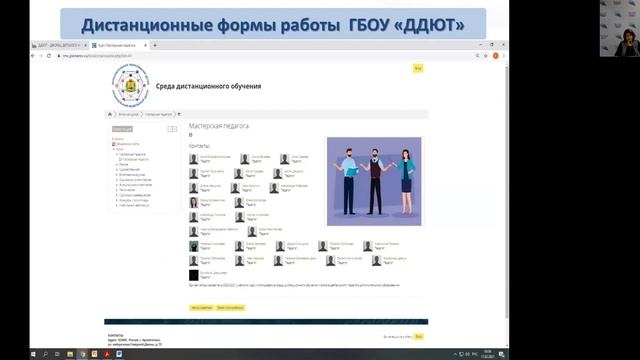Open File Explorer from the taskbar
Image resolution: width=640 pixels, height=360 pixels.
[x=70, y=354]
